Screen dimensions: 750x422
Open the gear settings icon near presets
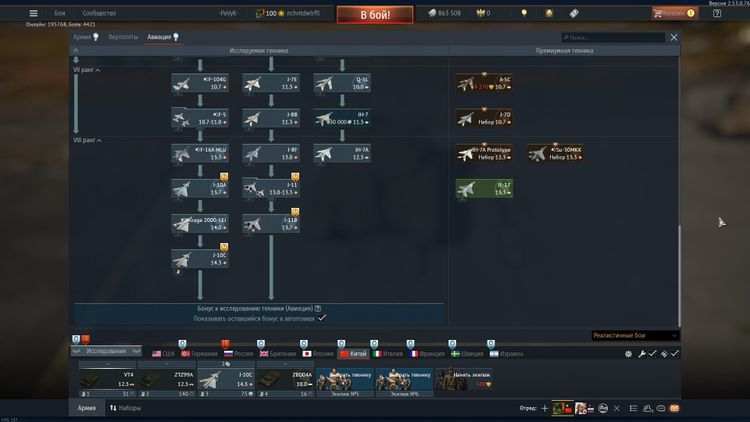click(628, 353)
